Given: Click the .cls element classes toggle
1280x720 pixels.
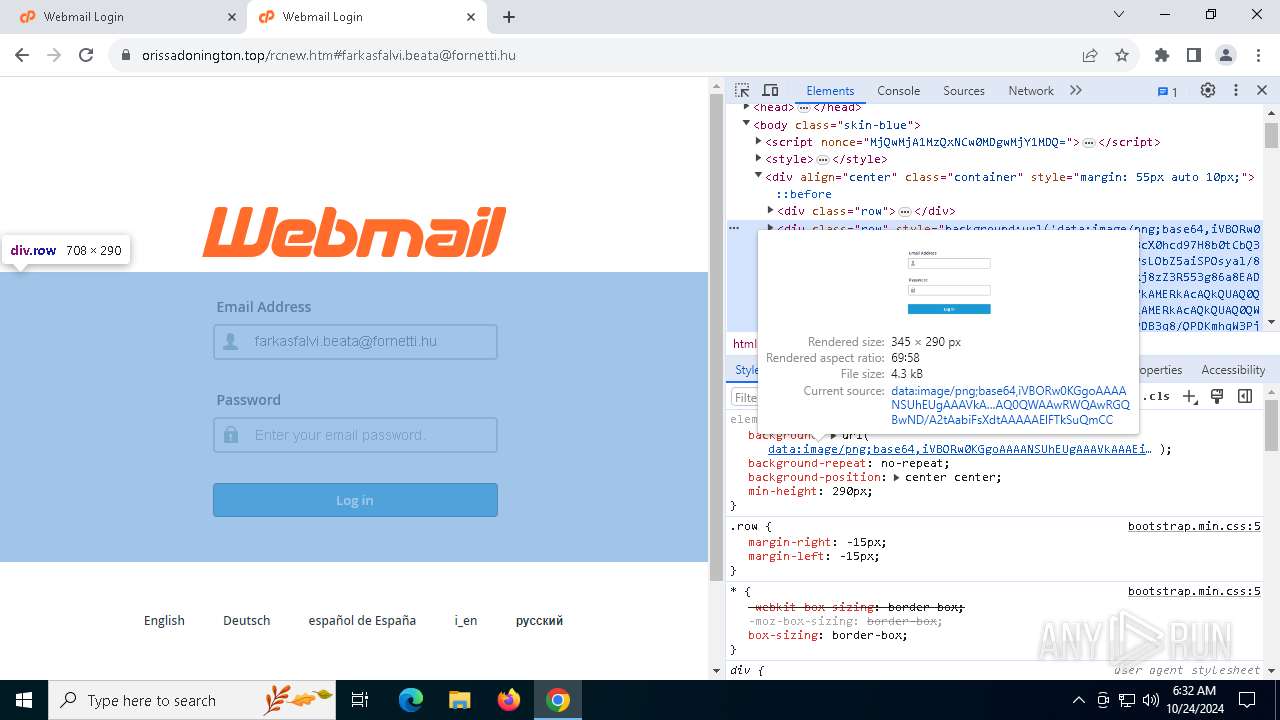Looking at the screenshot, I should pos(1157,396).
